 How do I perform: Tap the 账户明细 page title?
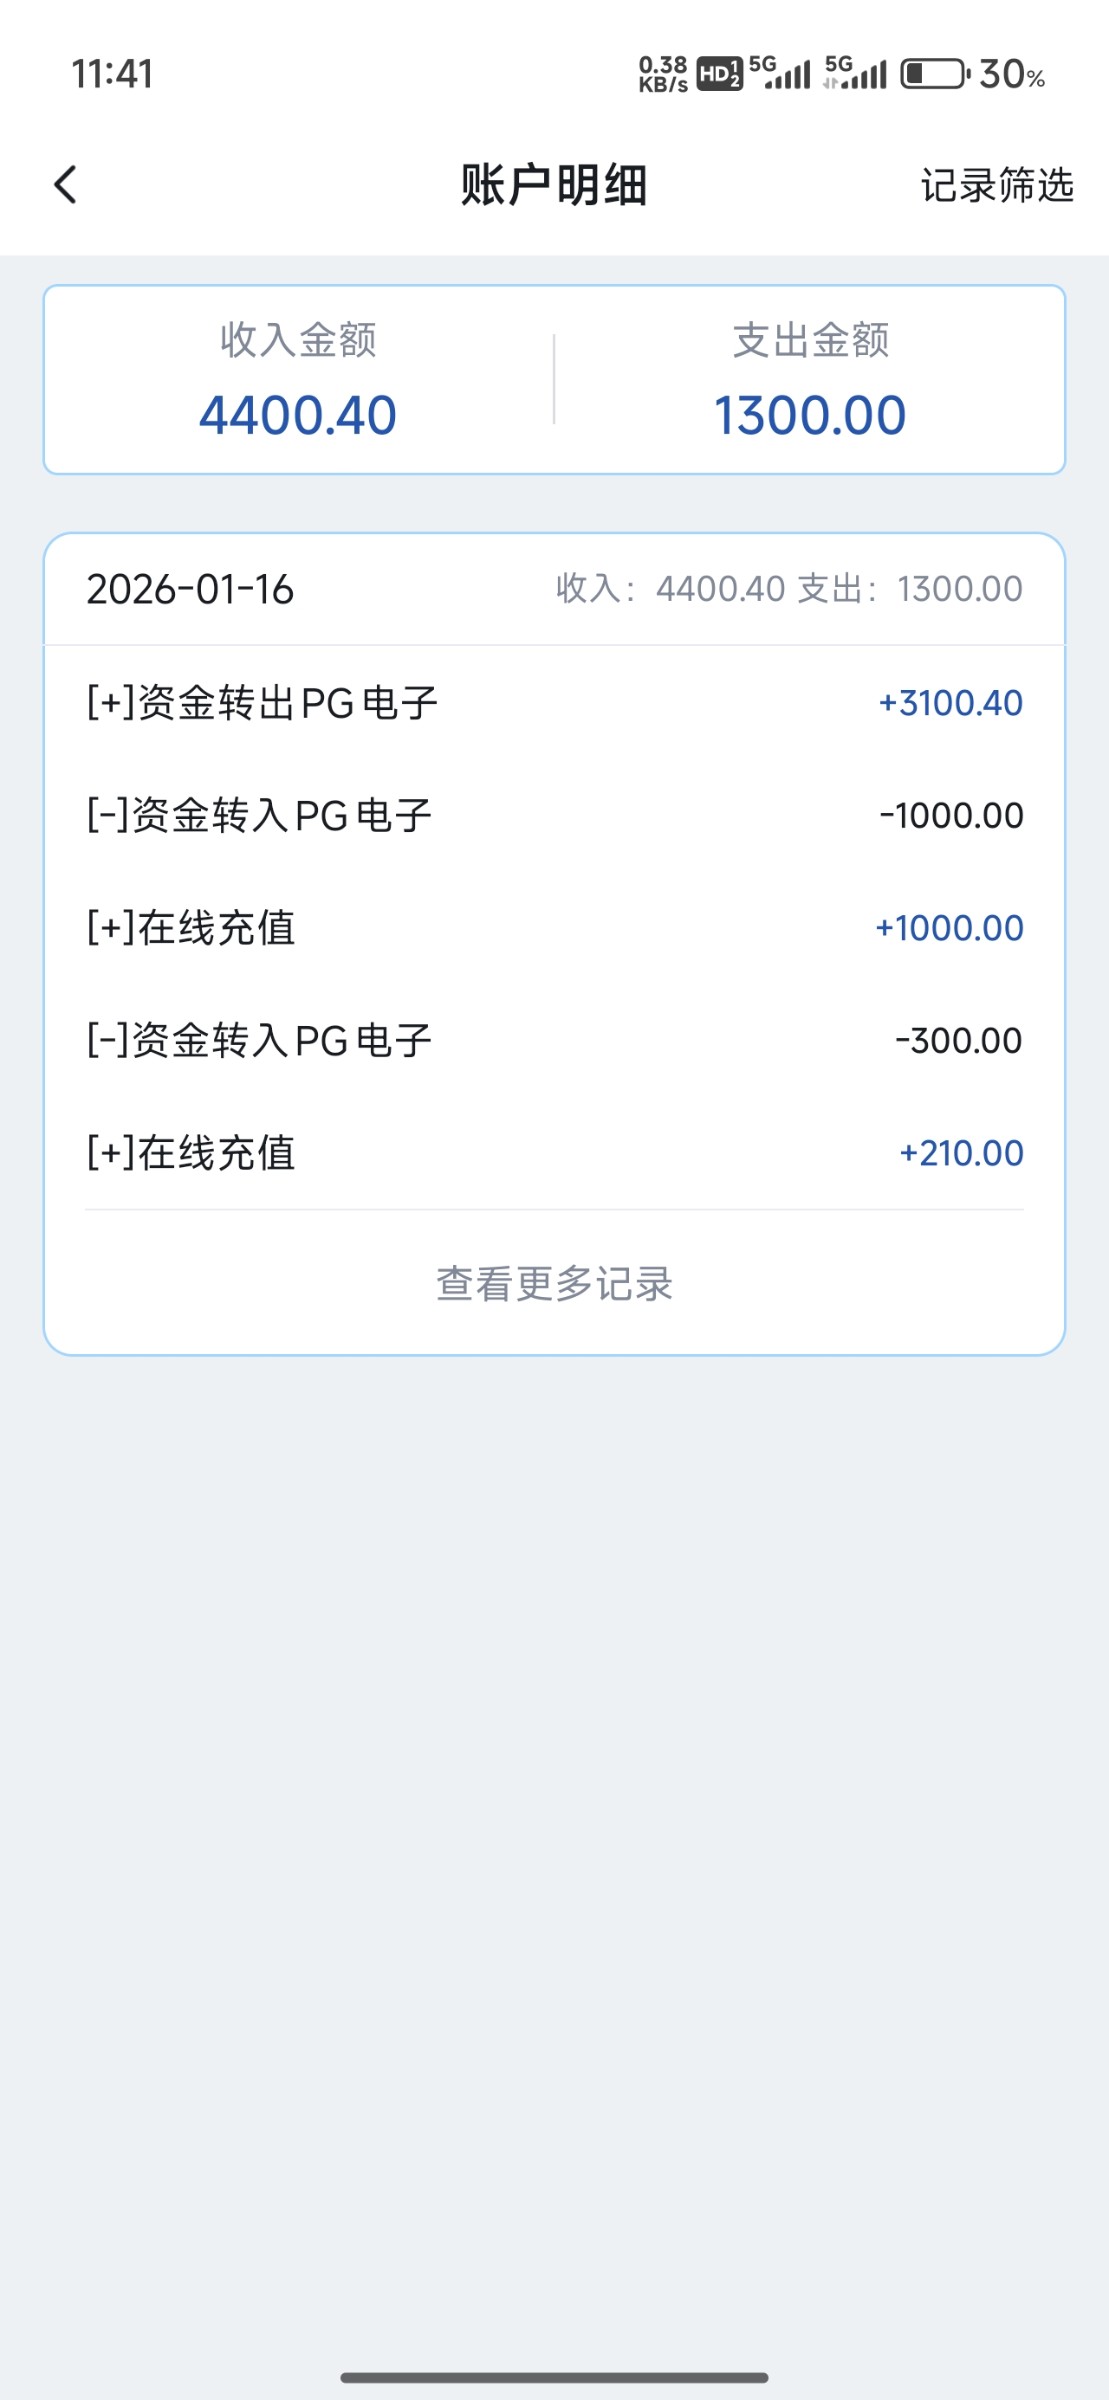click(x=554, y=186)
